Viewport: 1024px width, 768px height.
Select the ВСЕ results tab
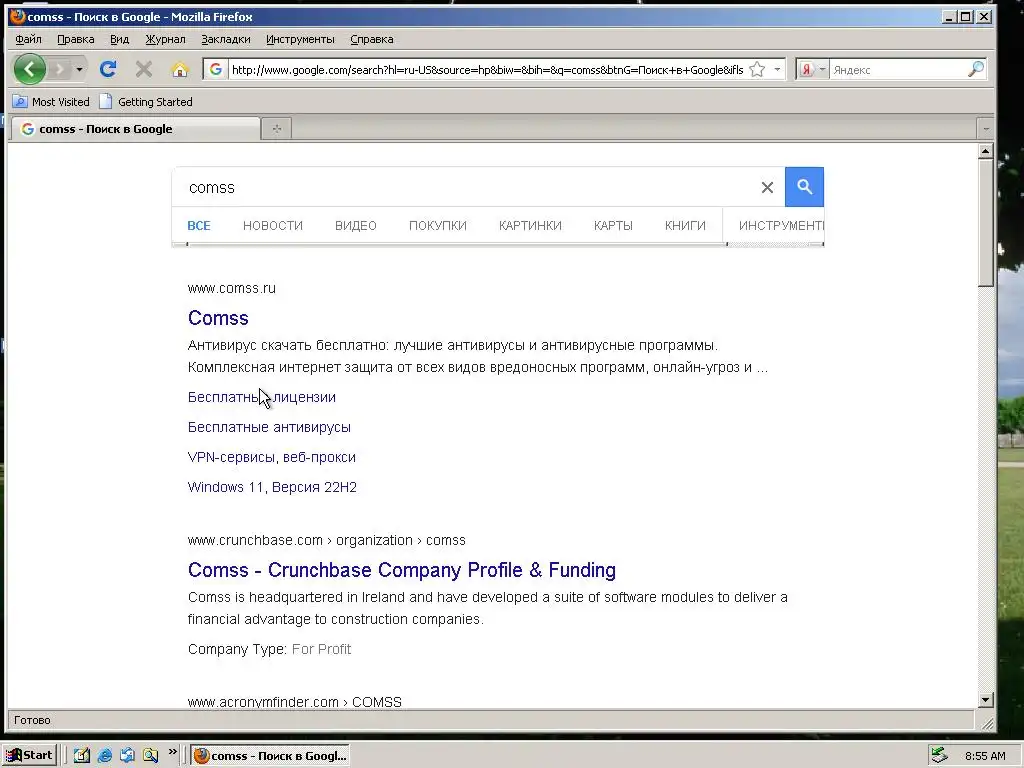point(199,225)
